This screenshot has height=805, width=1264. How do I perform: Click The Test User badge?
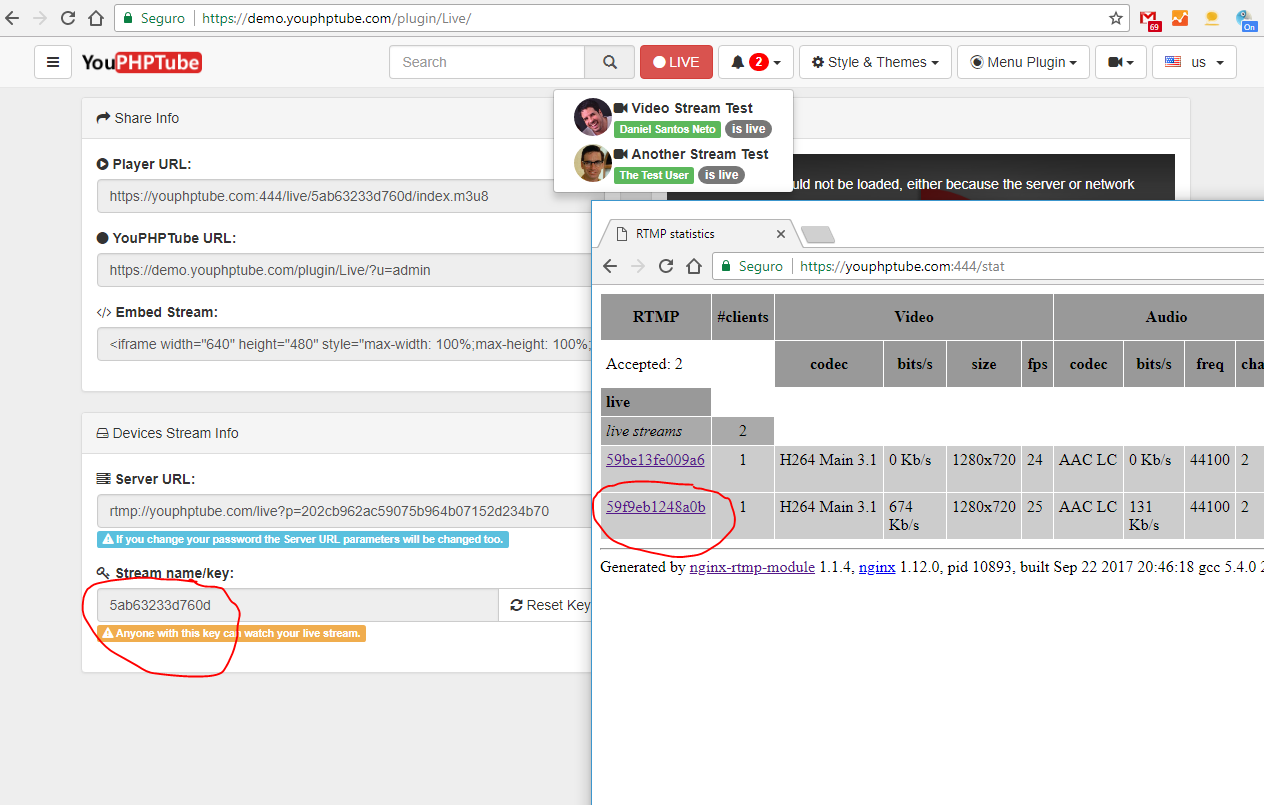(x=653, y=175)
